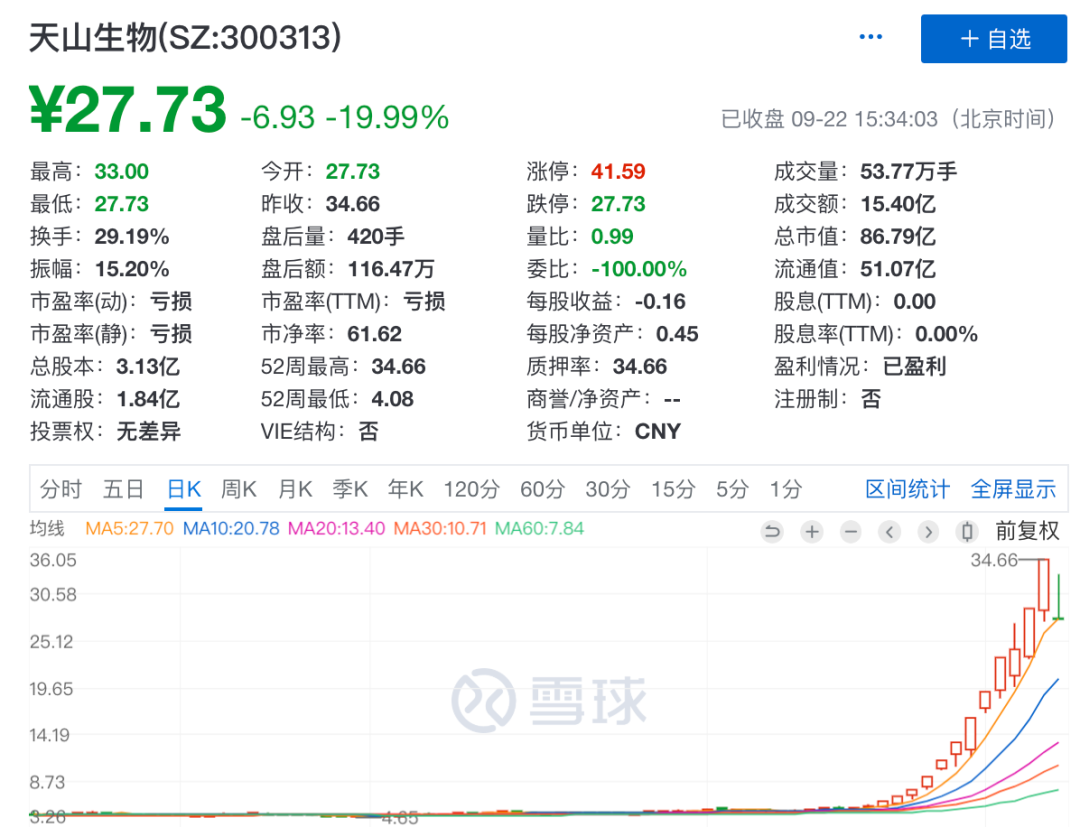This screenshot has height=827, width=1080.
Task: Click the 委比 value -100.00%
Action: [x=639, y=269]
